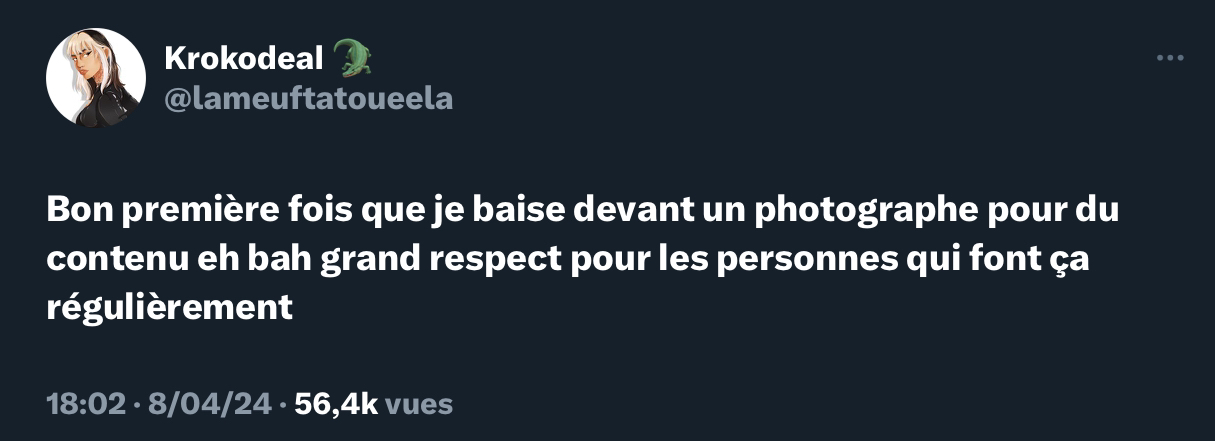
Task: Click the "vues" label
Action: tap(419, 405)
